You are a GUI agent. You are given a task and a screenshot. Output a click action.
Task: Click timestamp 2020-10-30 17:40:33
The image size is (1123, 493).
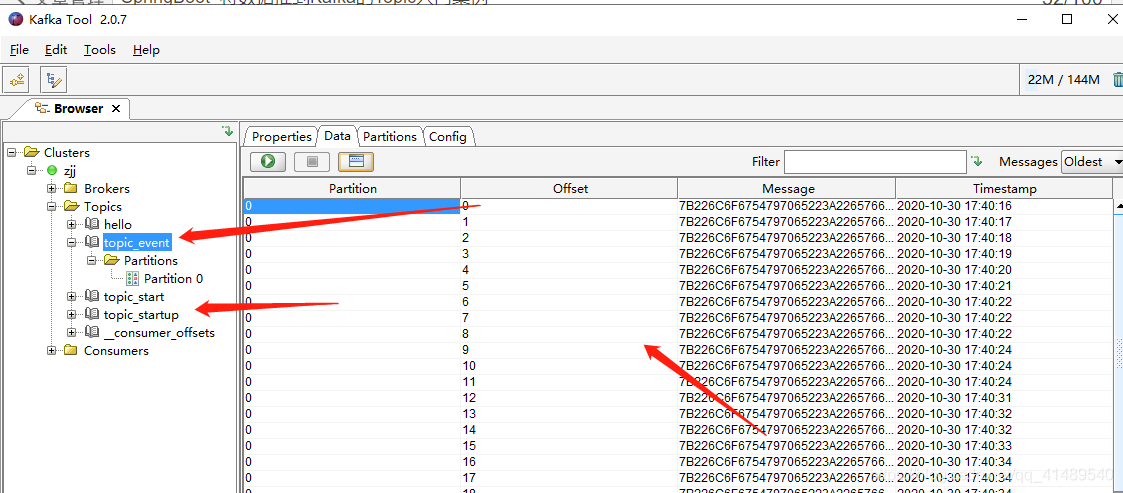tap(954, 446)
